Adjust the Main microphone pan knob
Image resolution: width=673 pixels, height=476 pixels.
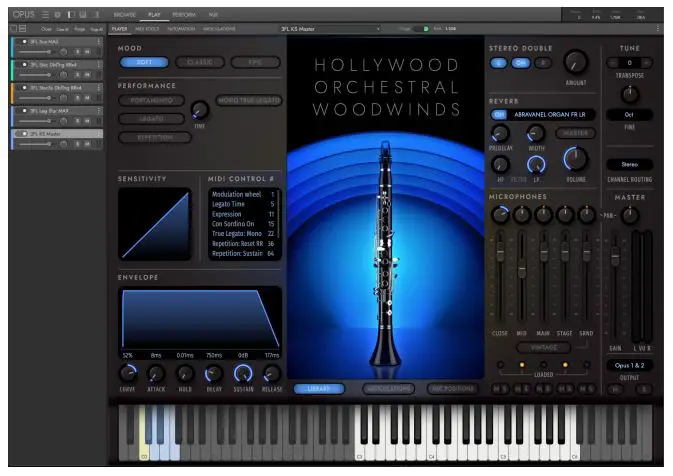[543, 215]
